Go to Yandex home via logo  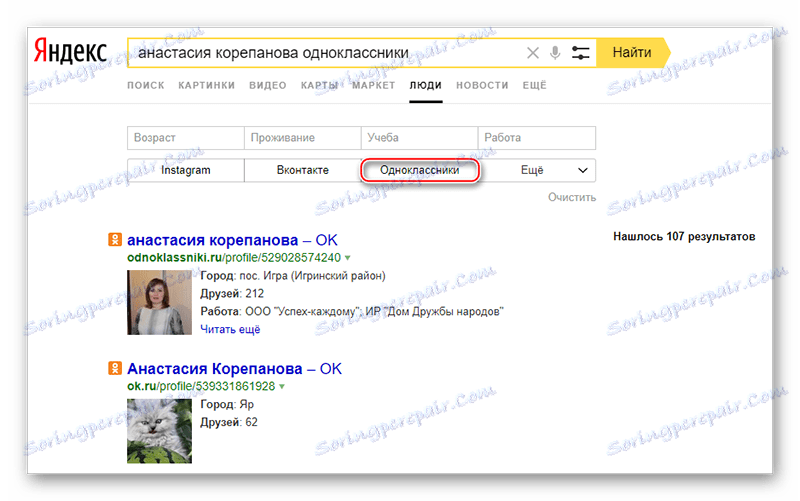[x=70, y=53]
